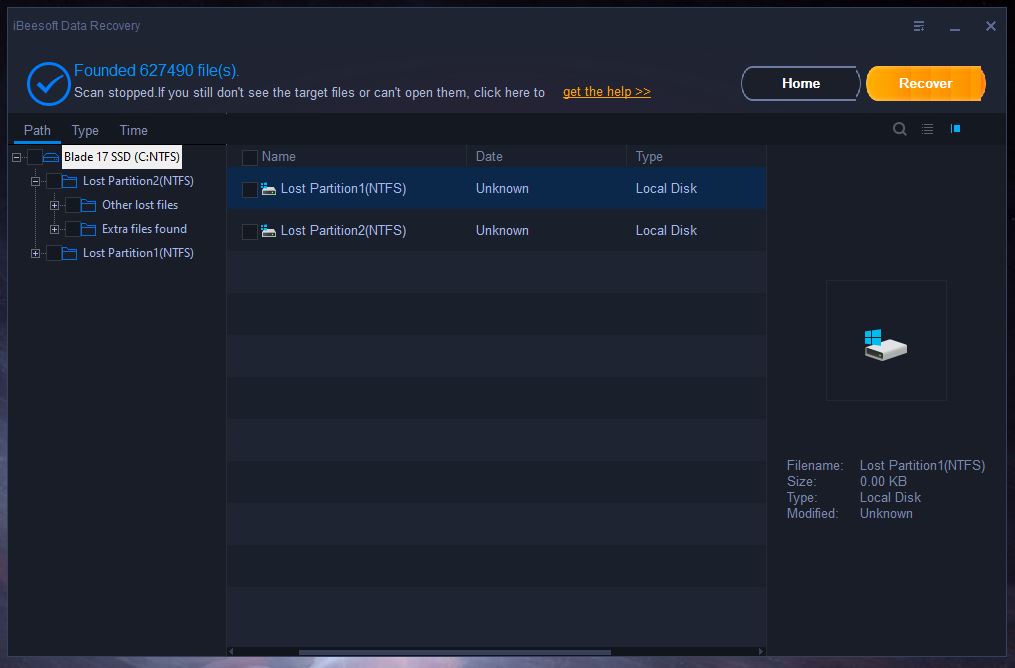The width and height of the screenshot is (1015, 668).
Task: Expand the Other lost files tree node
Action: pyautogui.click(x=54, y=205)
